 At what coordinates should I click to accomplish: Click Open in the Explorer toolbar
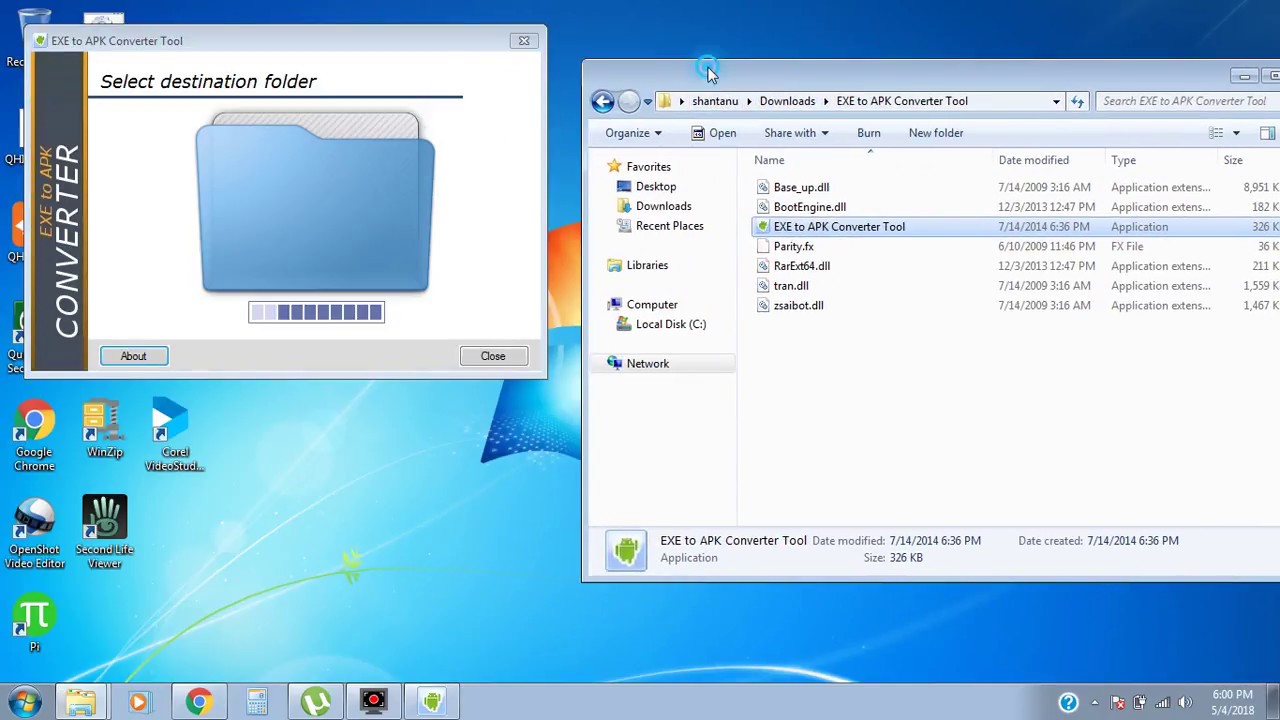point(714,133)
